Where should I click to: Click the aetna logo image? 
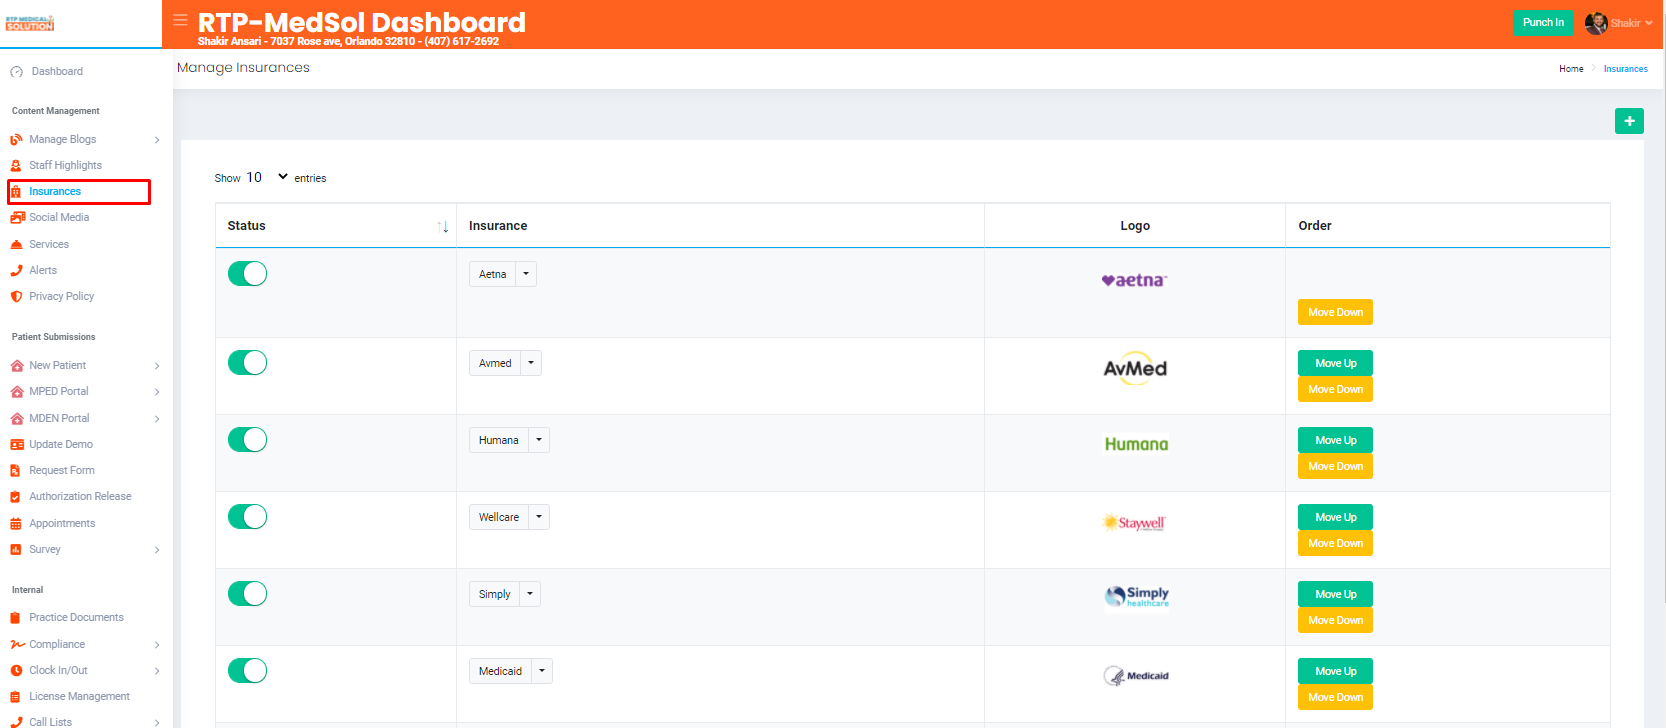(x=1134, y=281)
